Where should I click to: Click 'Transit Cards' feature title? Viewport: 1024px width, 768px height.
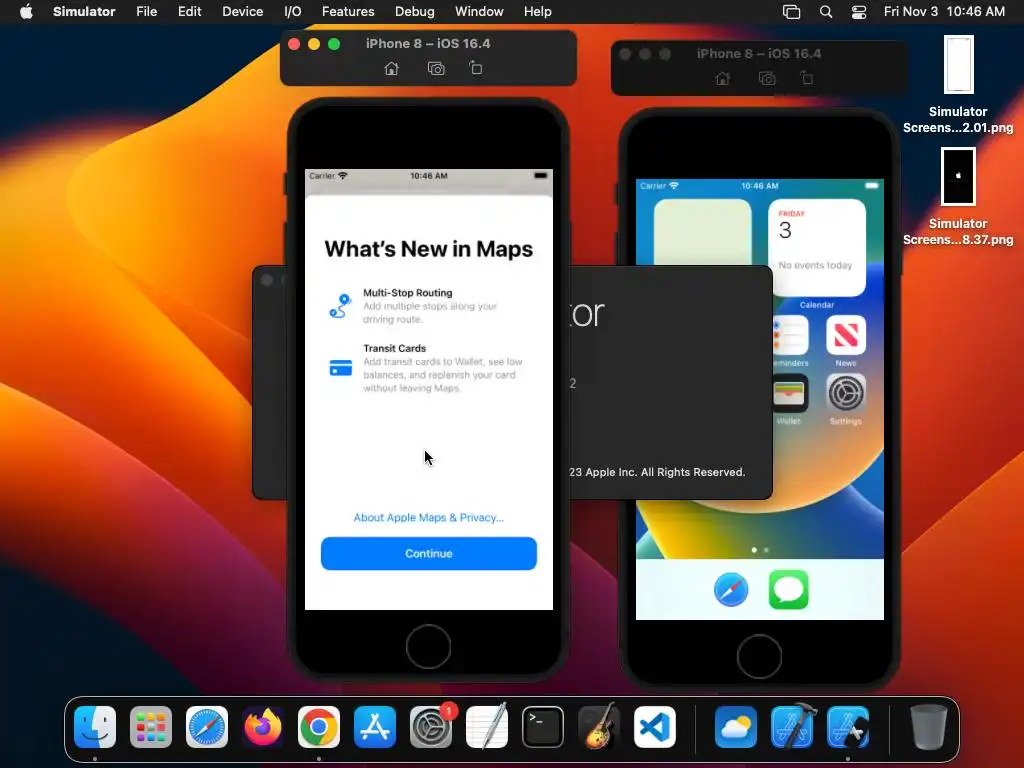coord(394,348)
